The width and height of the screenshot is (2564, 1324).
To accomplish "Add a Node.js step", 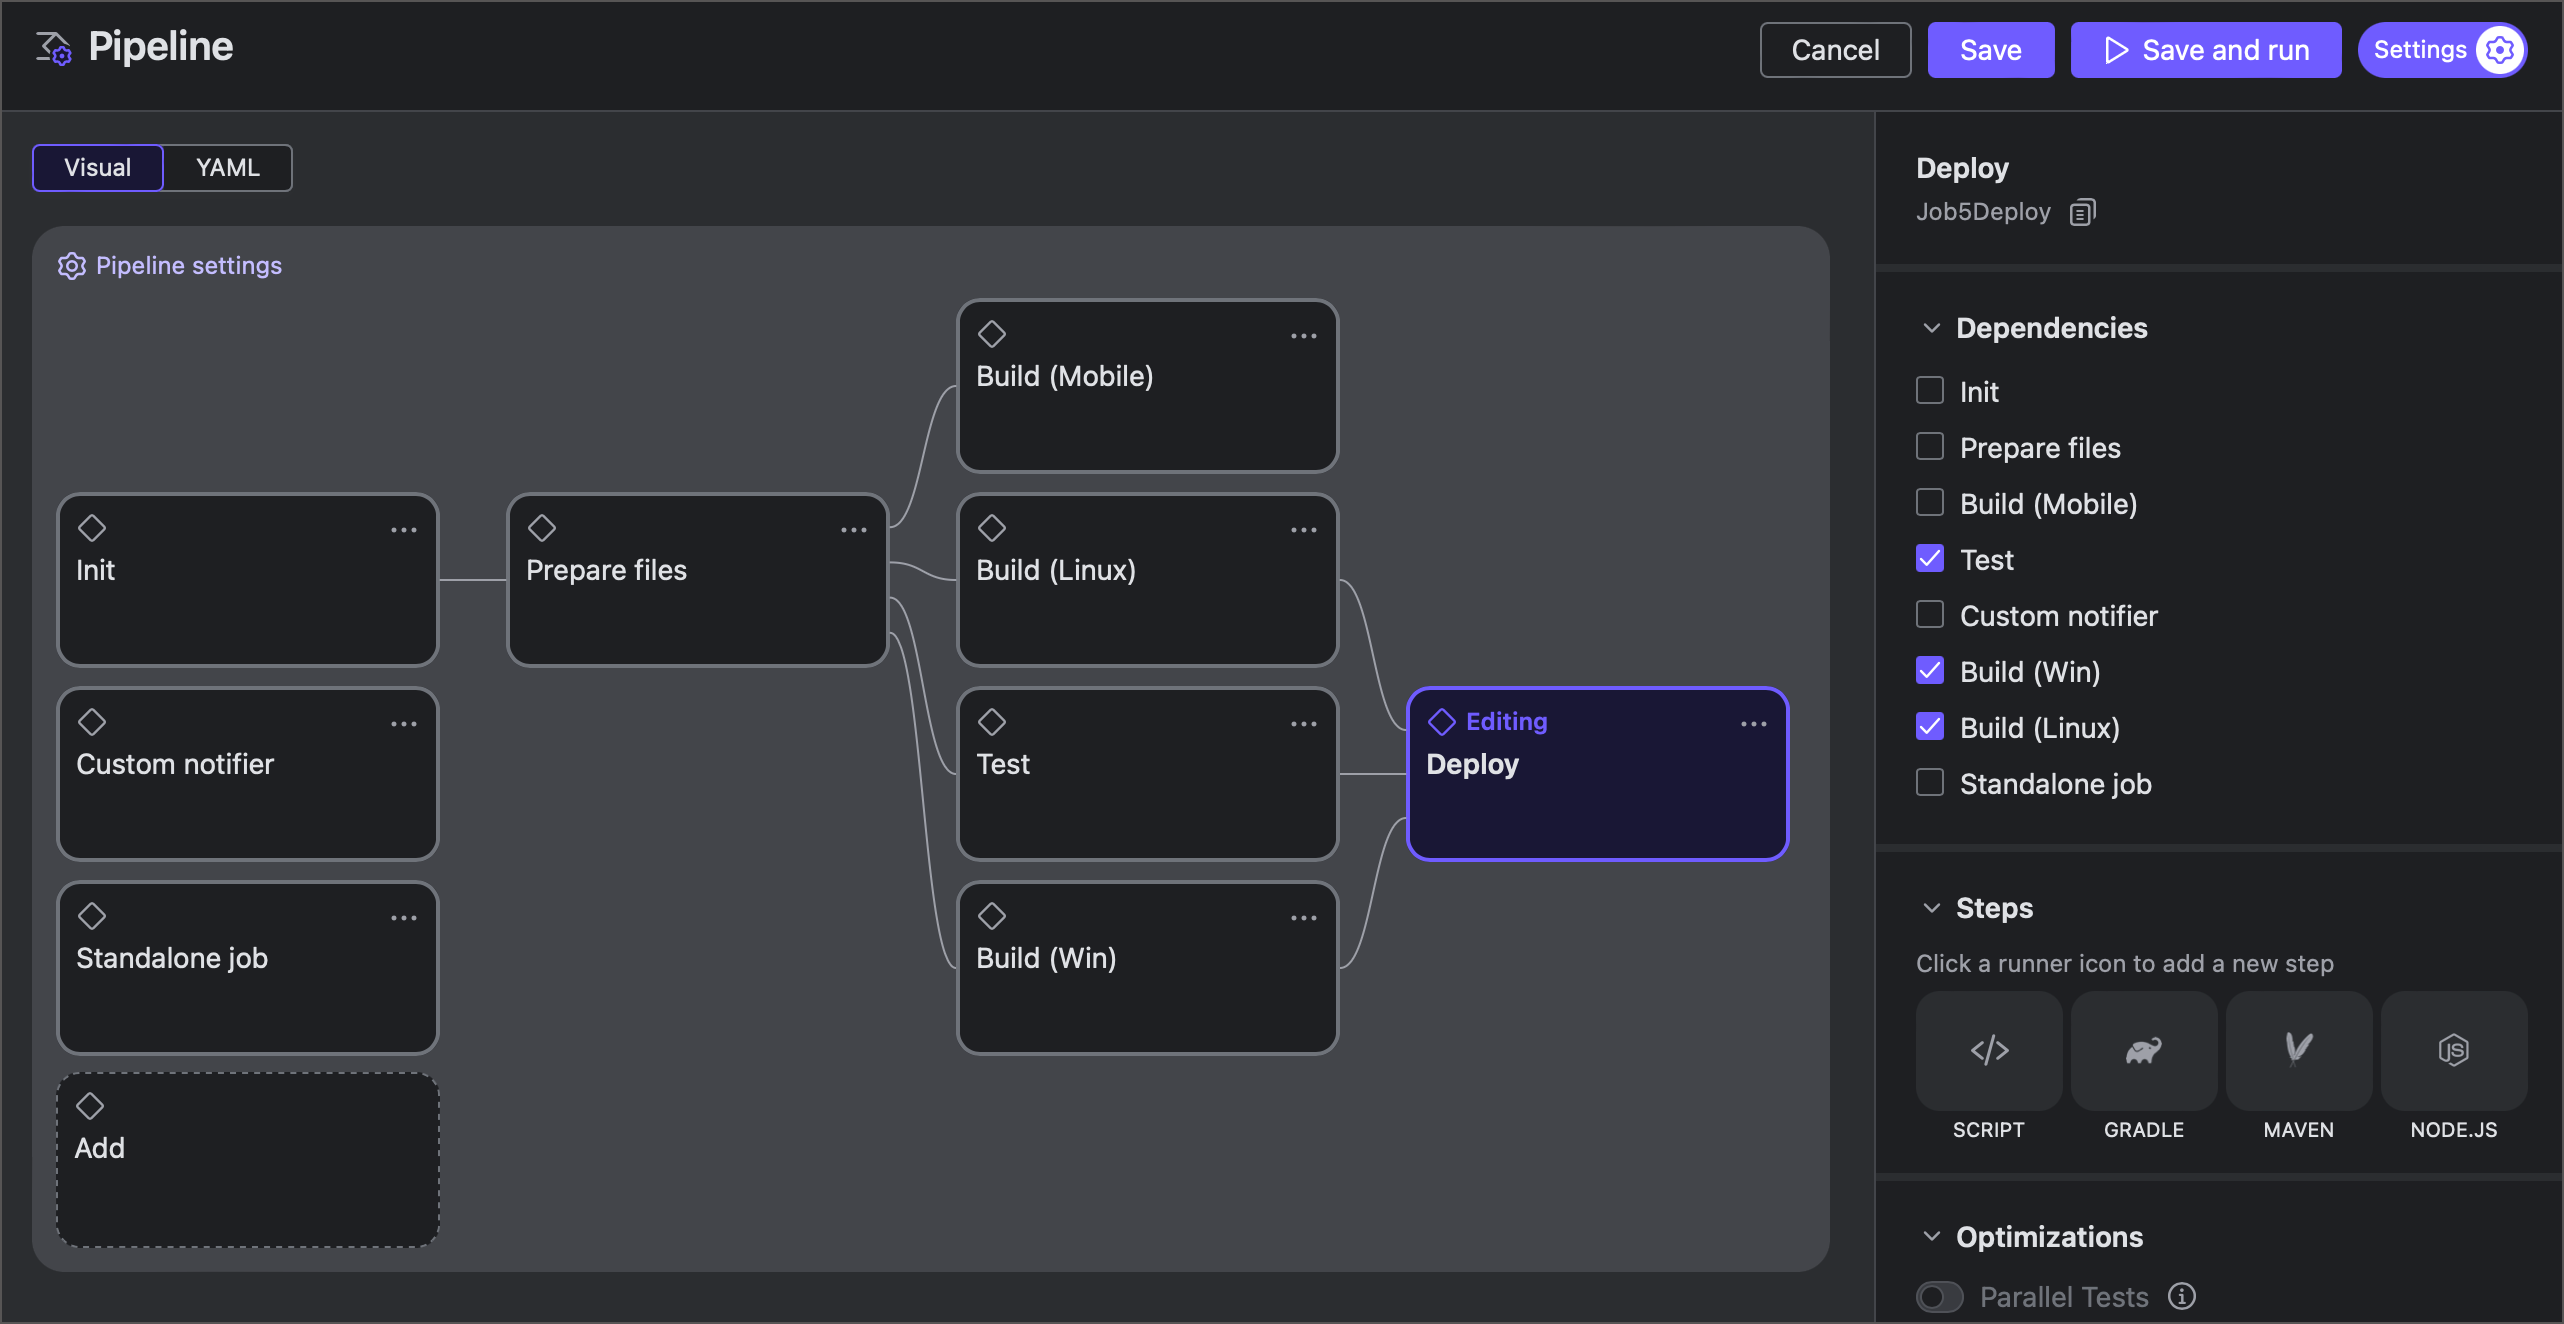I will pyautogui.click(x=2453, y=1051).
